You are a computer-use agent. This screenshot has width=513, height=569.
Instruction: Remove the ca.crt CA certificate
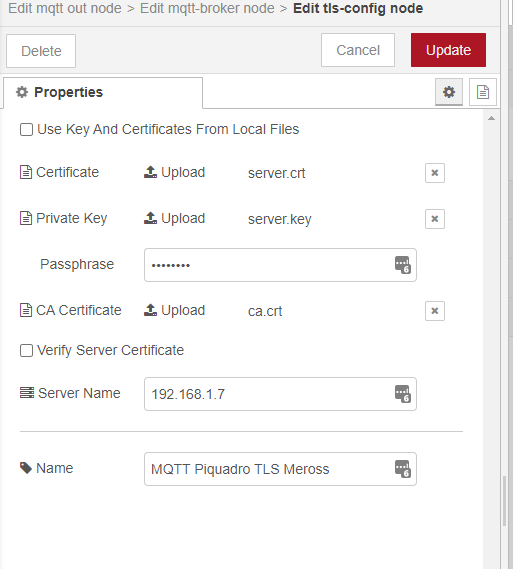pos(435,311)
